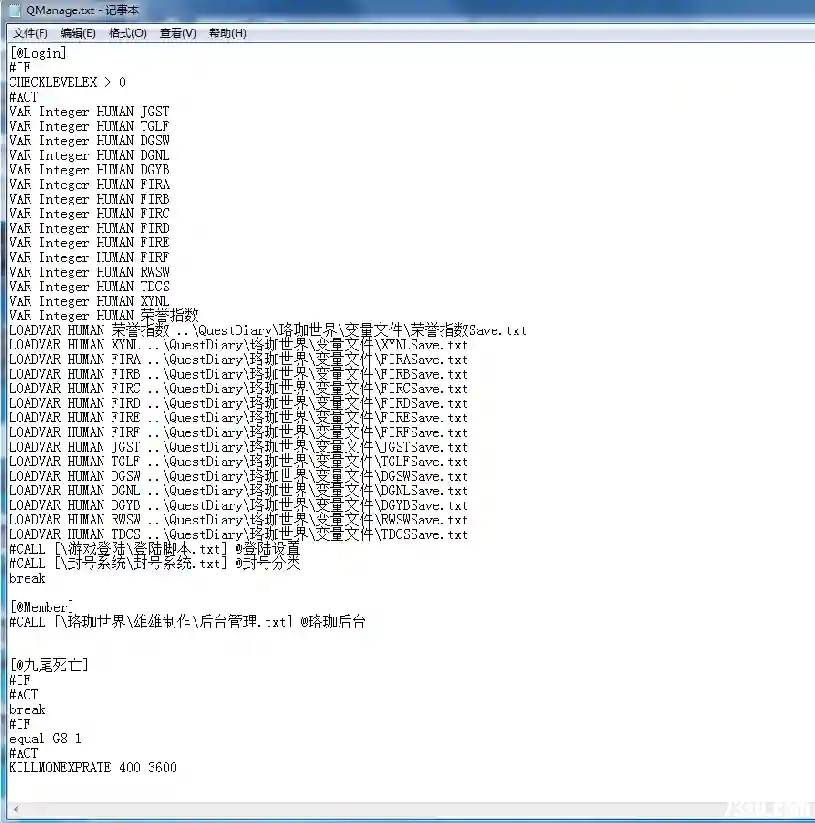This screenshot has height=823, width=815.
Task: Click the #CALL 封号系统.txt line
Action: 155,564
